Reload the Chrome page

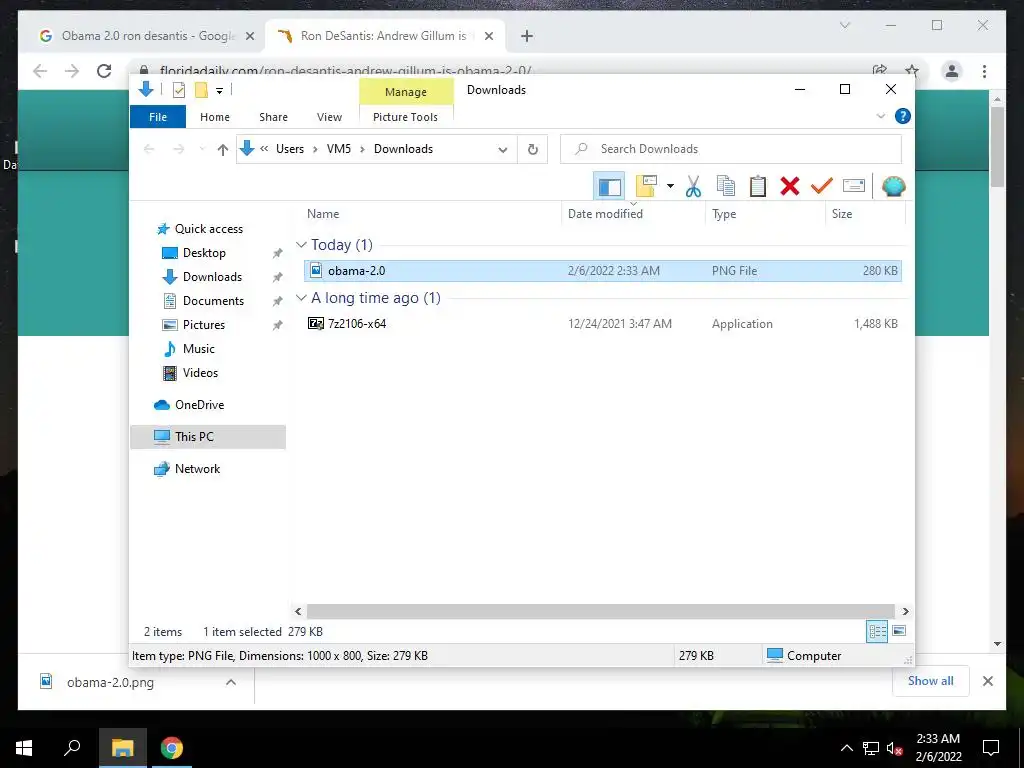point(104,71)
